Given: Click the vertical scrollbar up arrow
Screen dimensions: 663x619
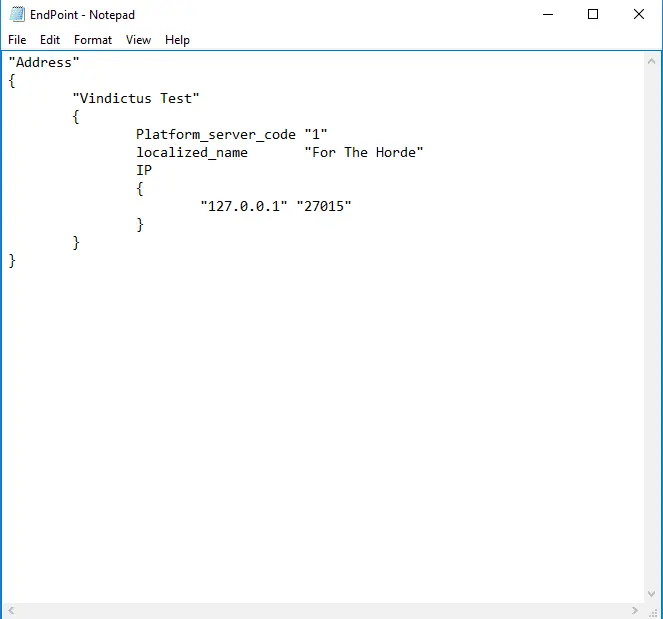Looking at the screenshot, I should (652, 61).
